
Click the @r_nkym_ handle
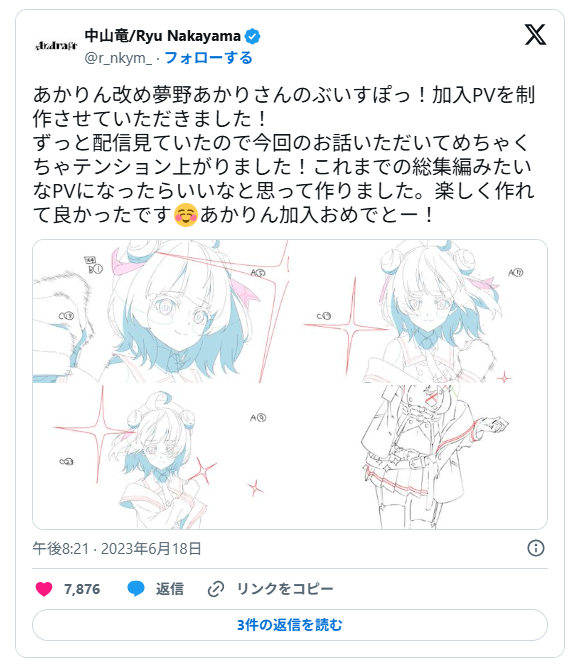pos(118,58)
